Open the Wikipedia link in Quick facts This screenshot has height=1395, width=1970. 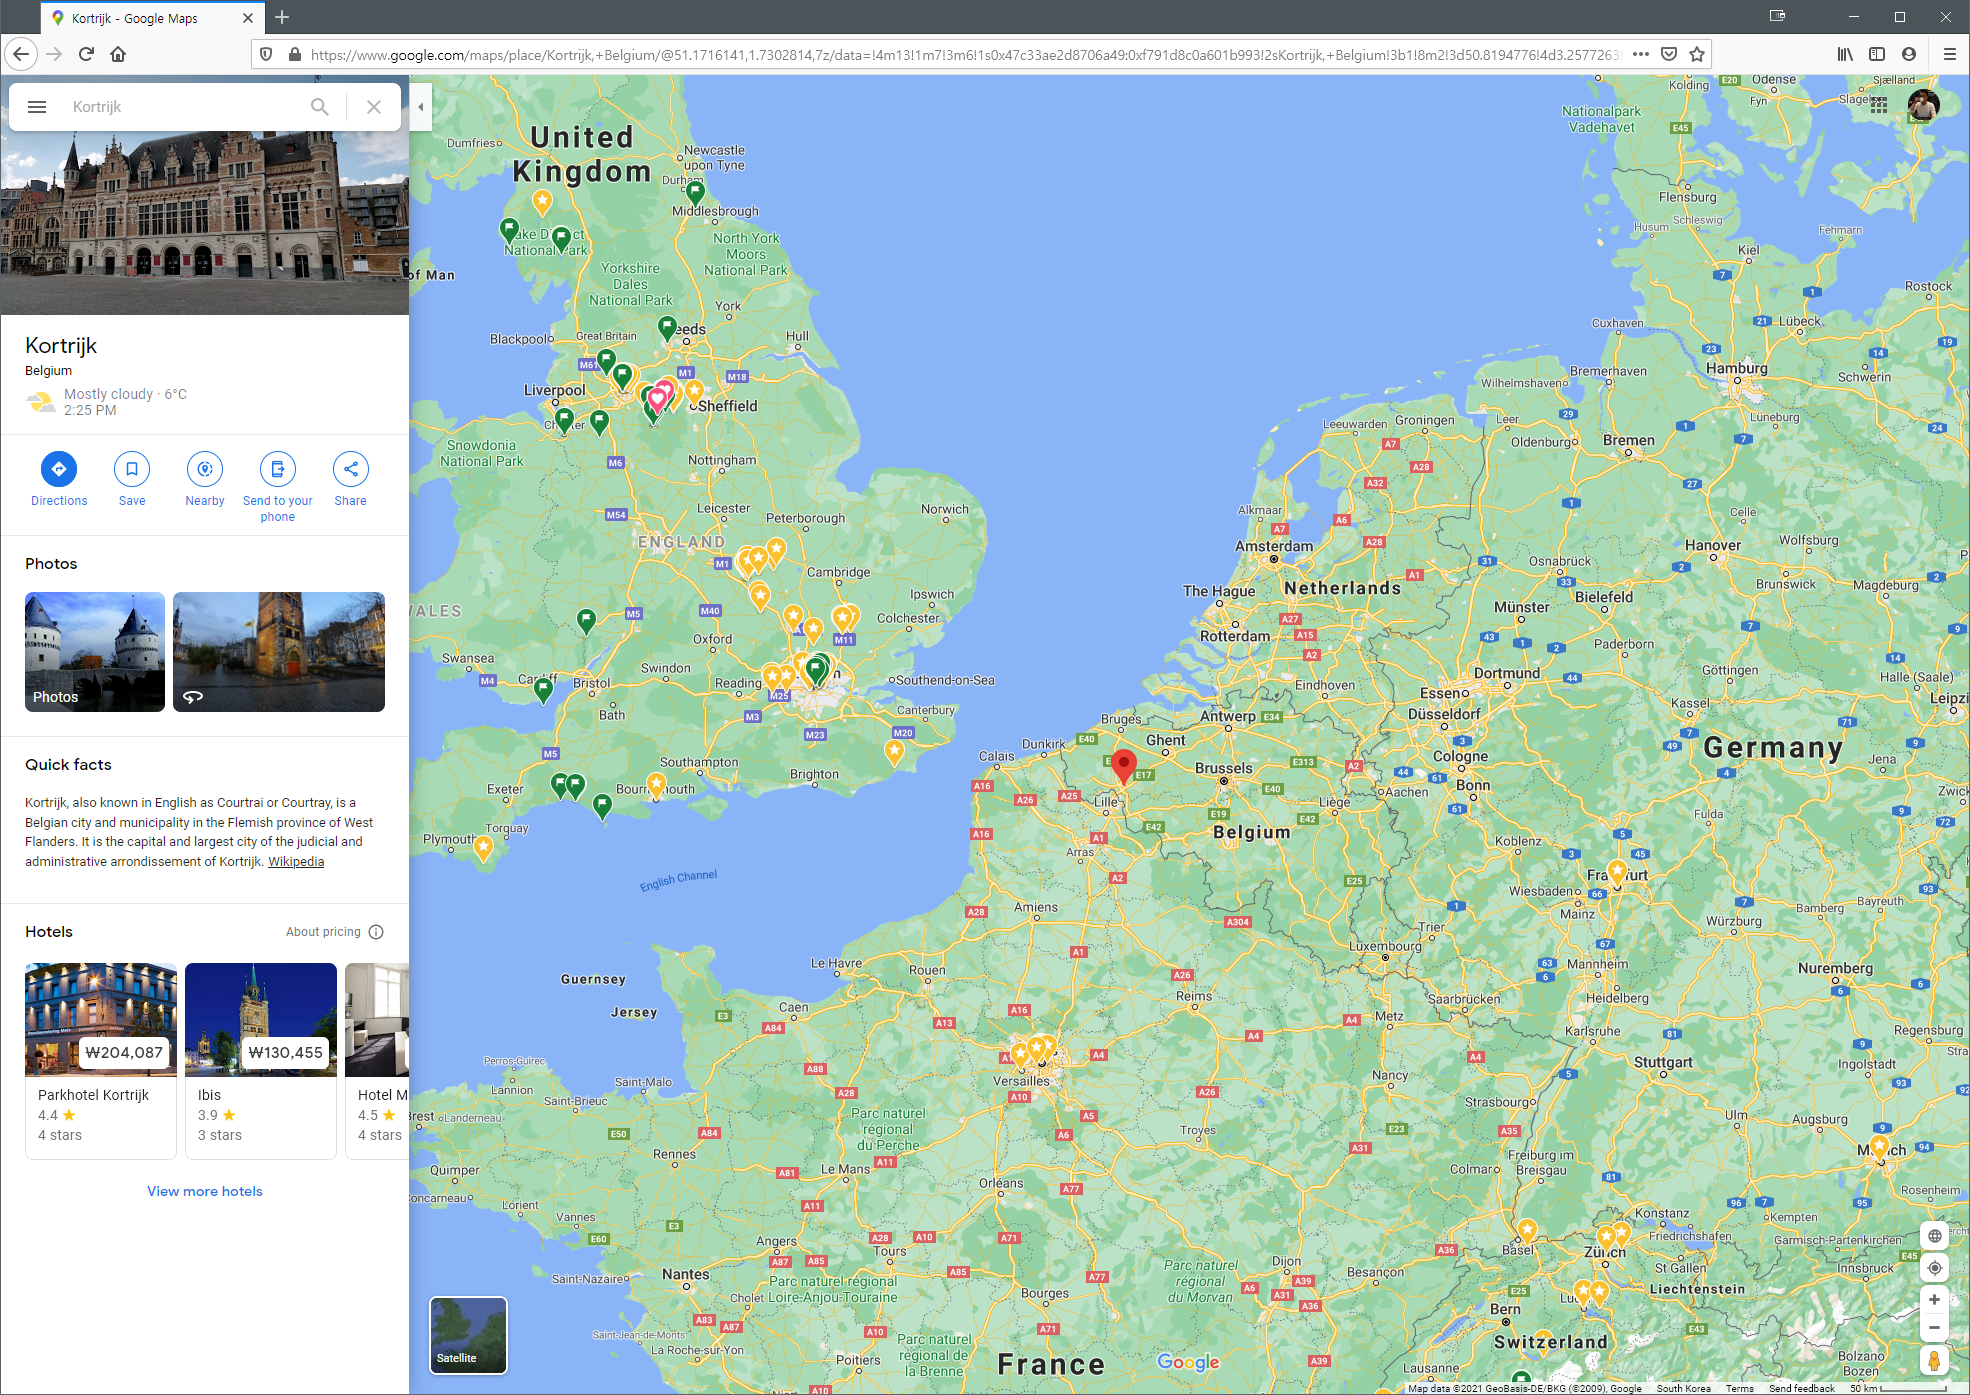[x=296, y=862]
